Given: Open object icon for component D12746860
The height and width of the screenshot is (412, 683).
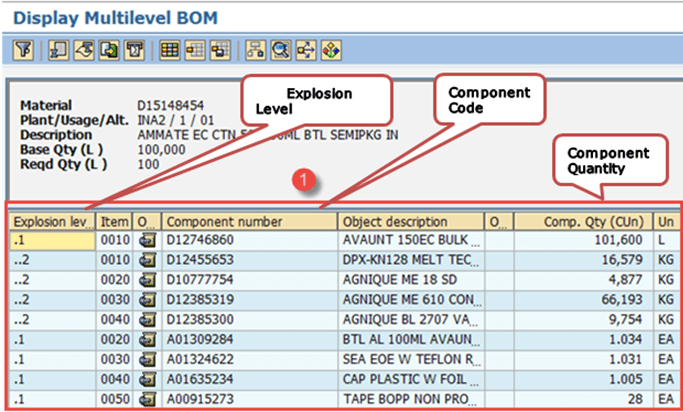Looking at the screenshot, I should [148, 240].
